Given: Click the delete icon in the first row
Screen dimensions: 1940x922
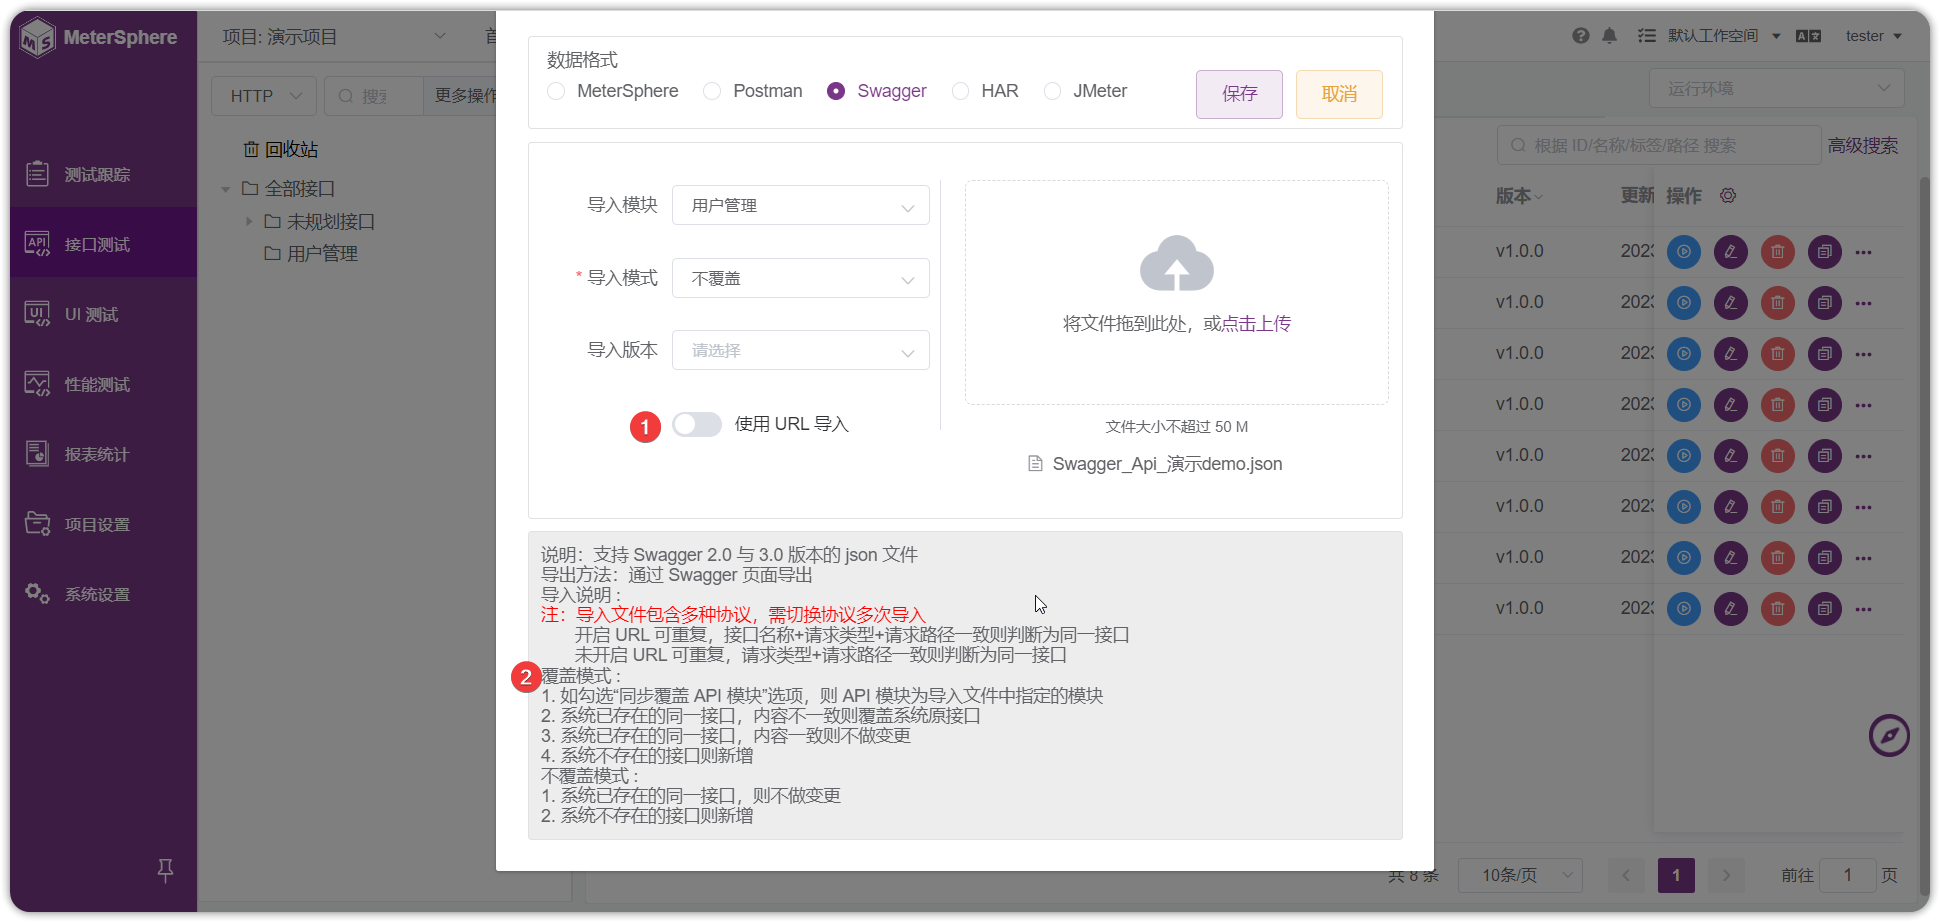Looking at the screenshot, I should tap(1778, 252).
